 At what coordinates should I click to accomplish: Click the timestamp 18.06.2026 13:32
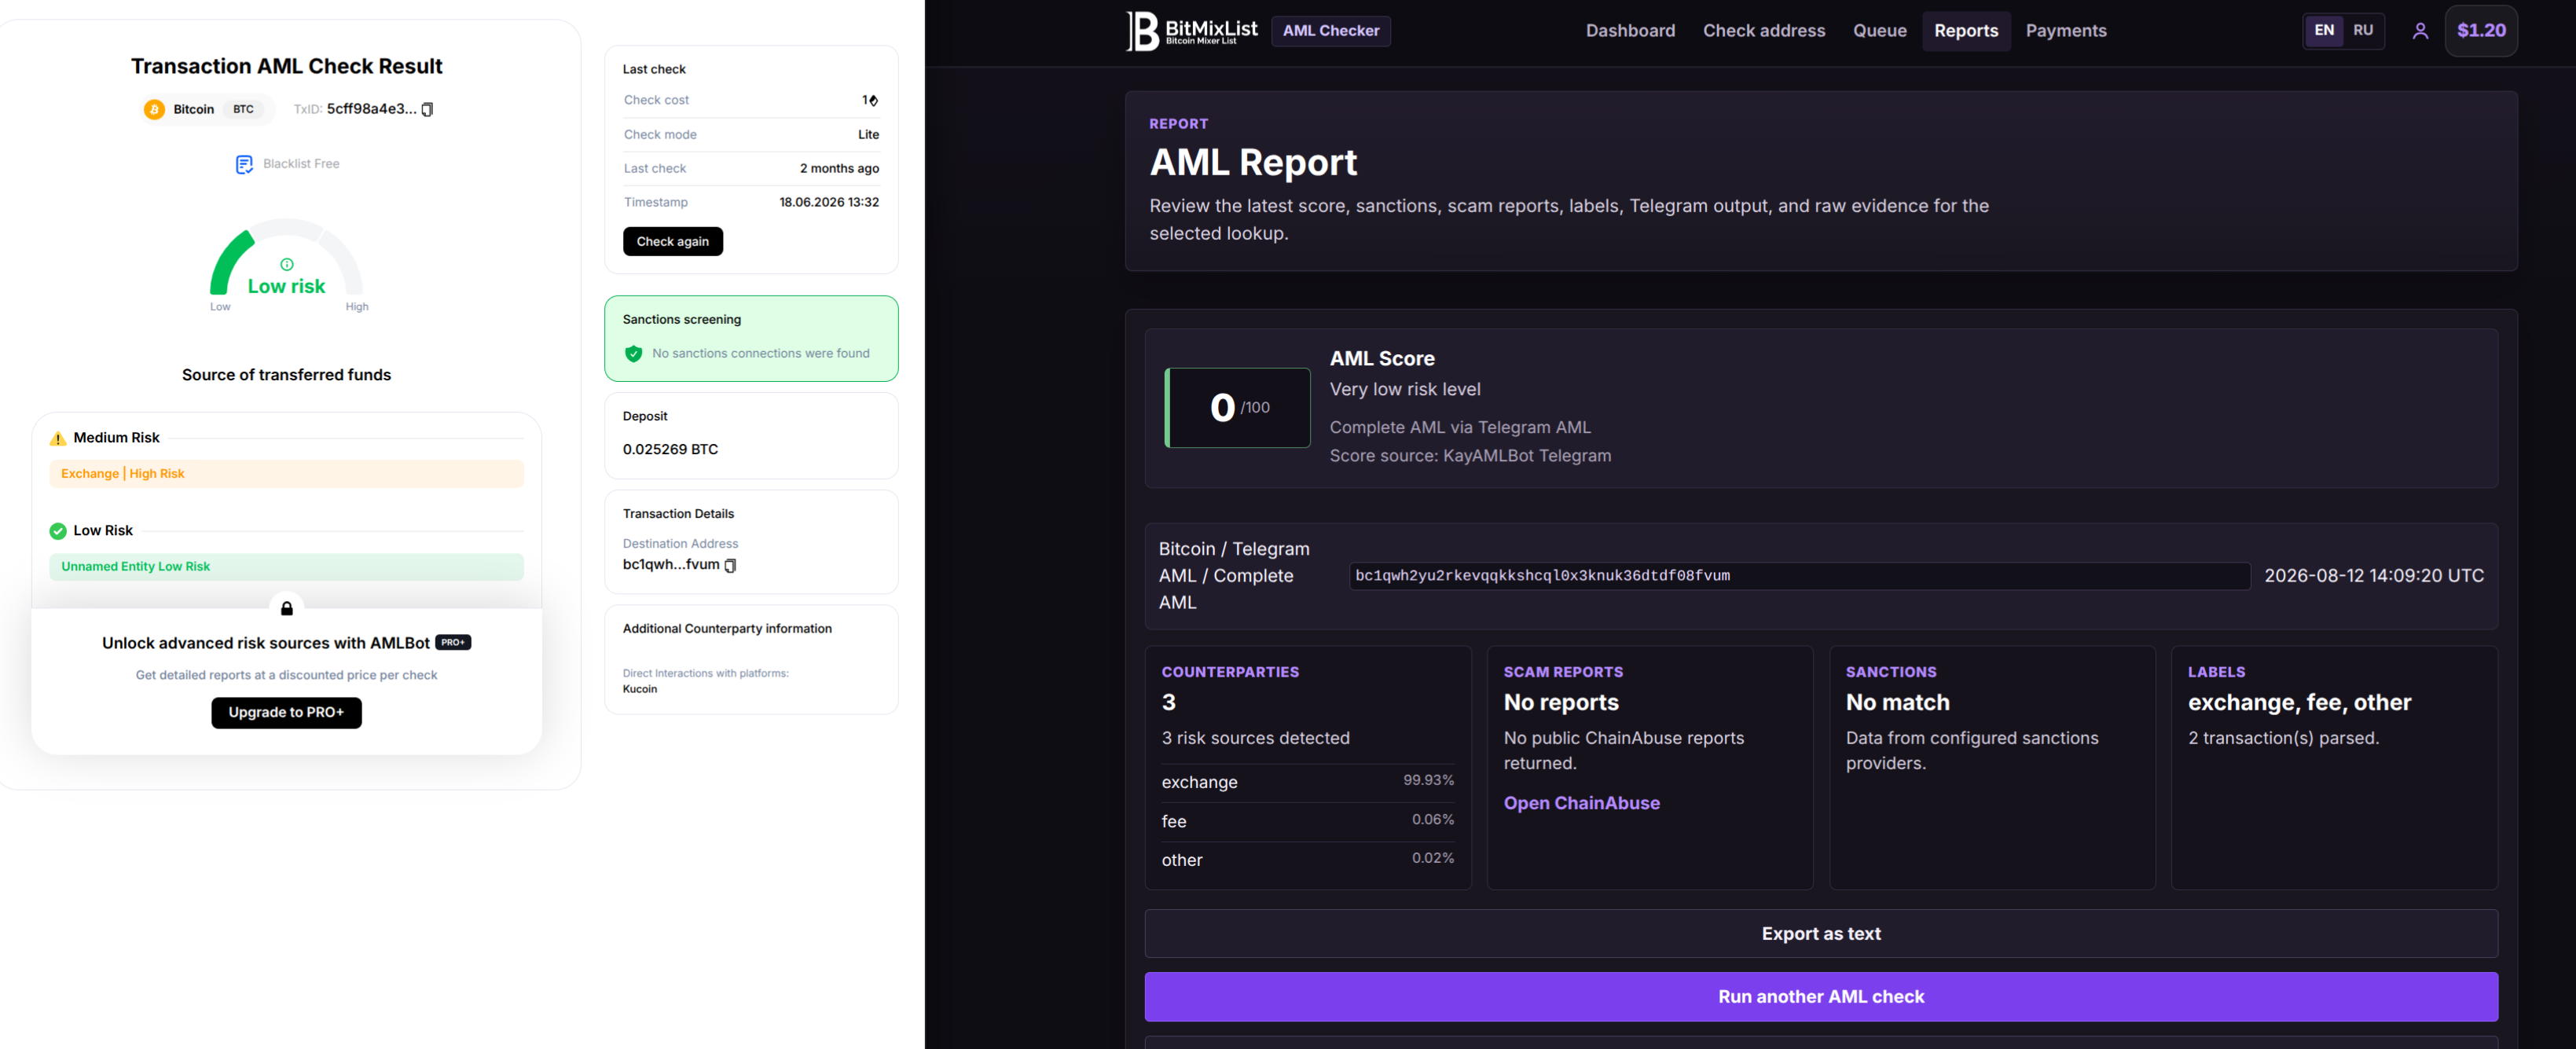point(829,202)
